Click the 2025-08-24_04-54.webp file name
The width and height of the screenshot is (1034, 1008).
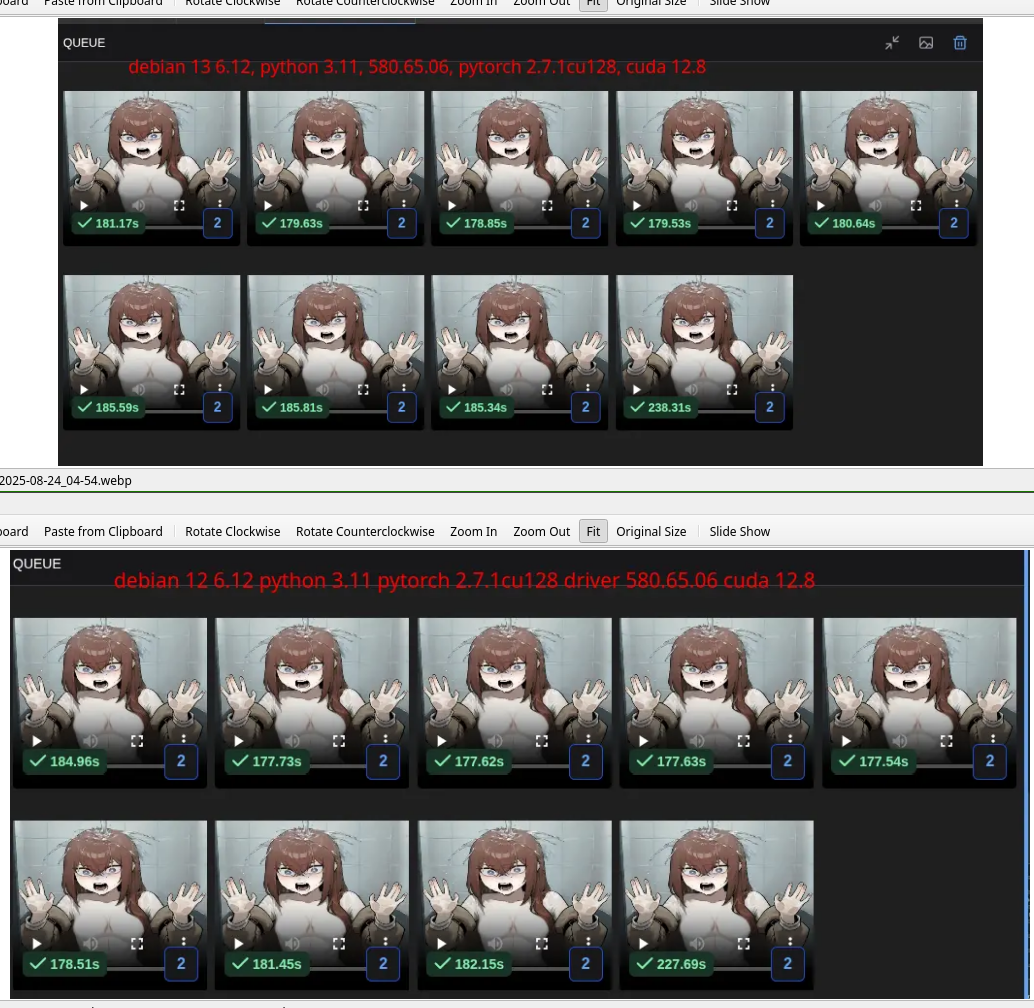66,481
